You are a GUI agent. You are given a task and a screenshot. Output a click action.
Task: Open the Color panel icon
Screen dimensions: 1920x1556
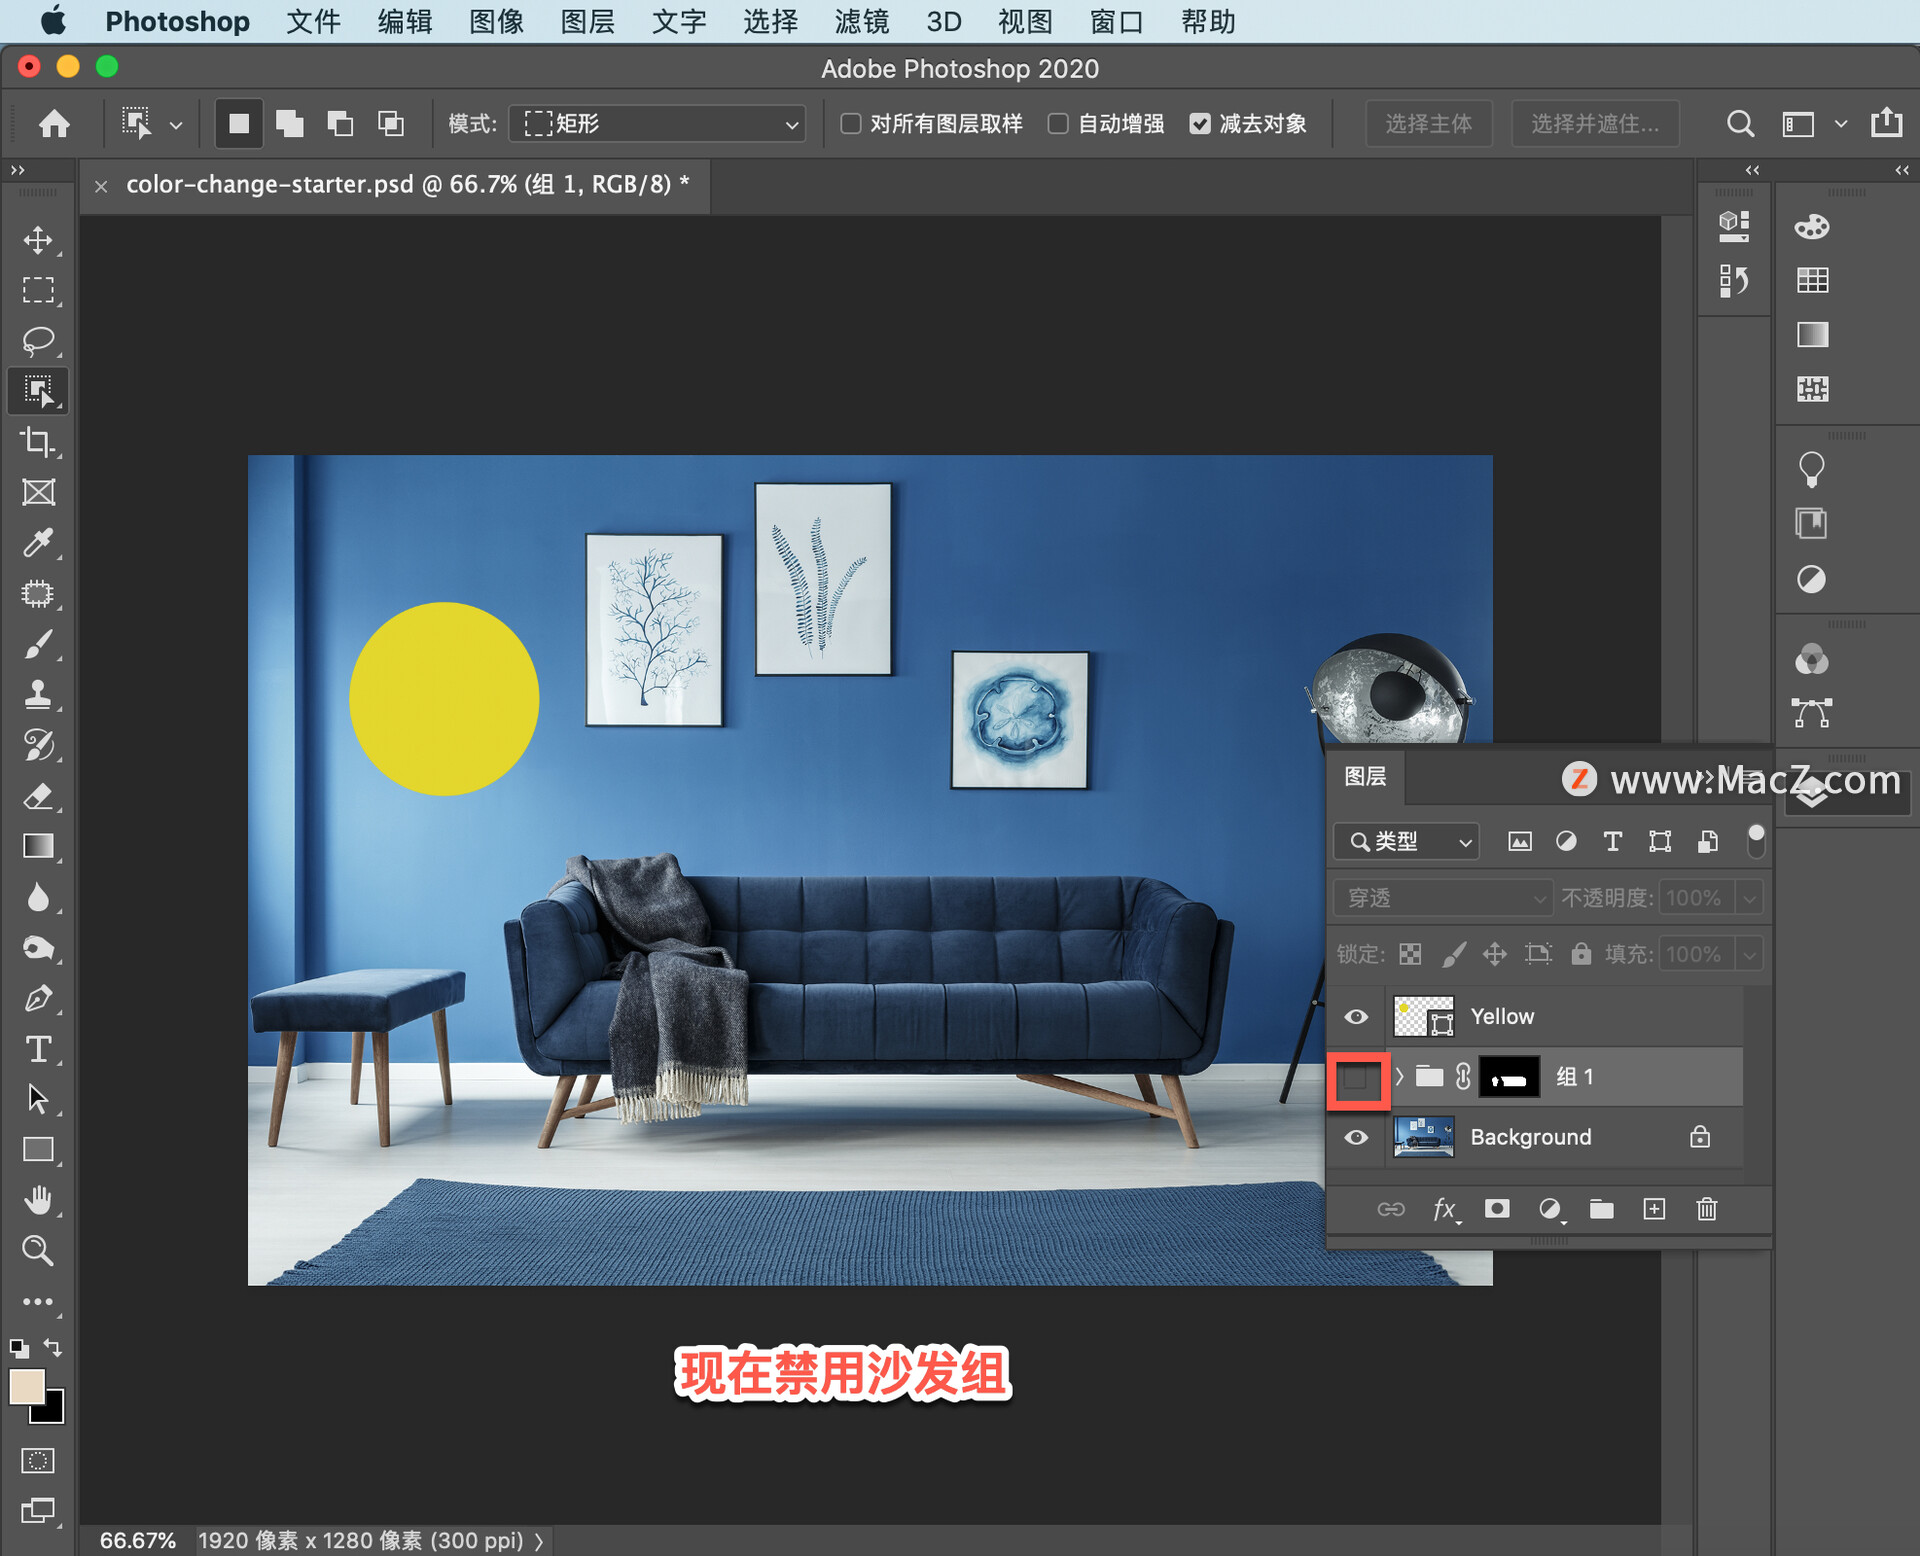click(x=1812, y=227)
